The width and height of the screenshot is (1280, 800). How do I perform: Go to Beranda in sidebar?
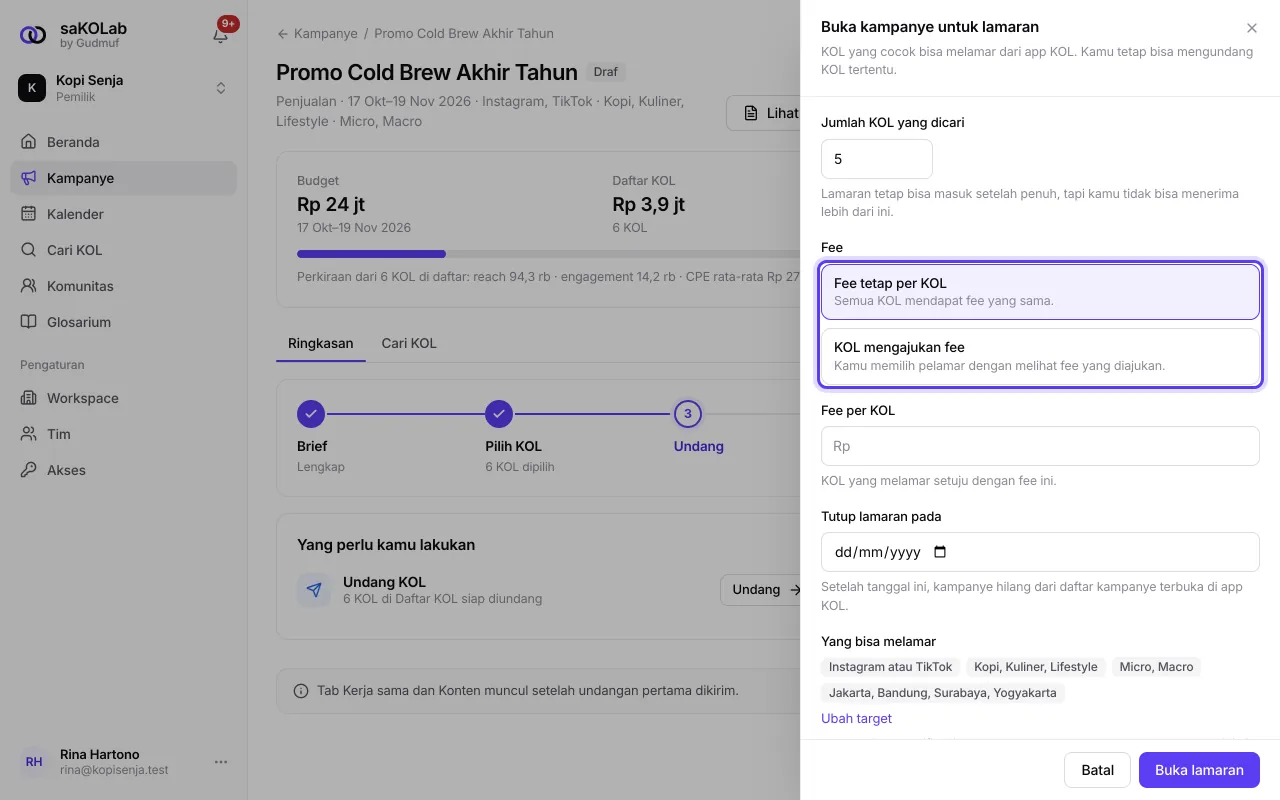click(124, 142)
